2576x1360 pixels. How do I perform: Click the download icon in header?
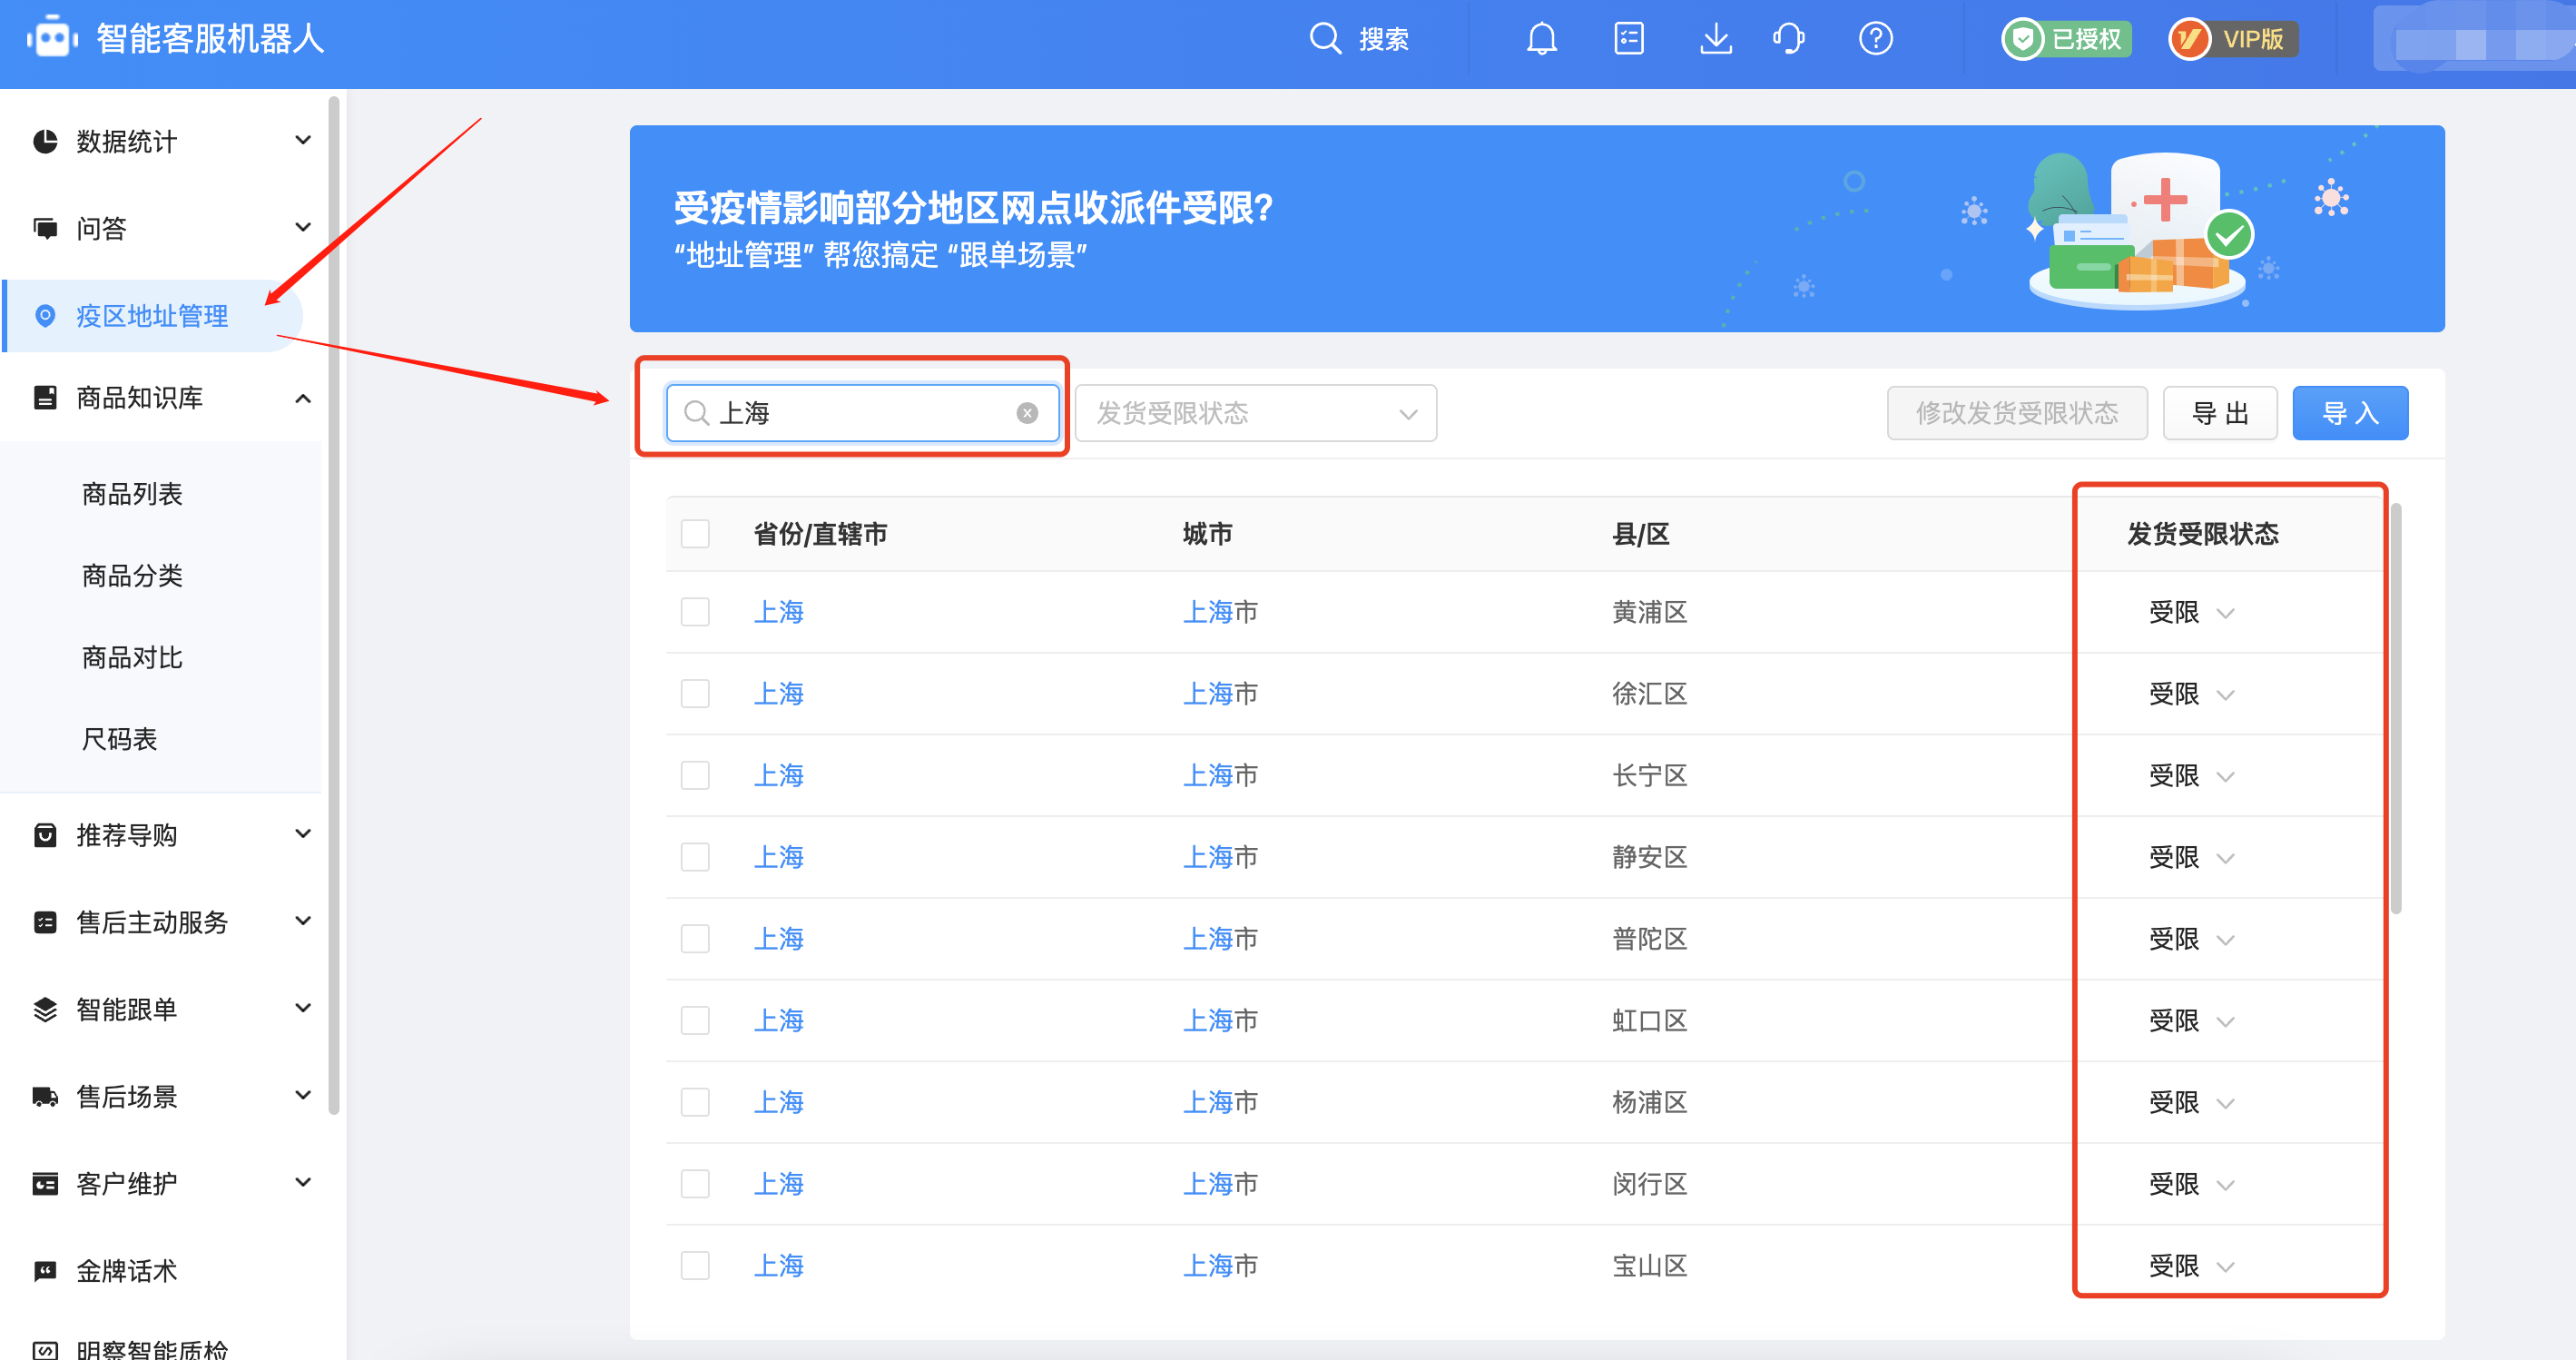[1716, 39]
